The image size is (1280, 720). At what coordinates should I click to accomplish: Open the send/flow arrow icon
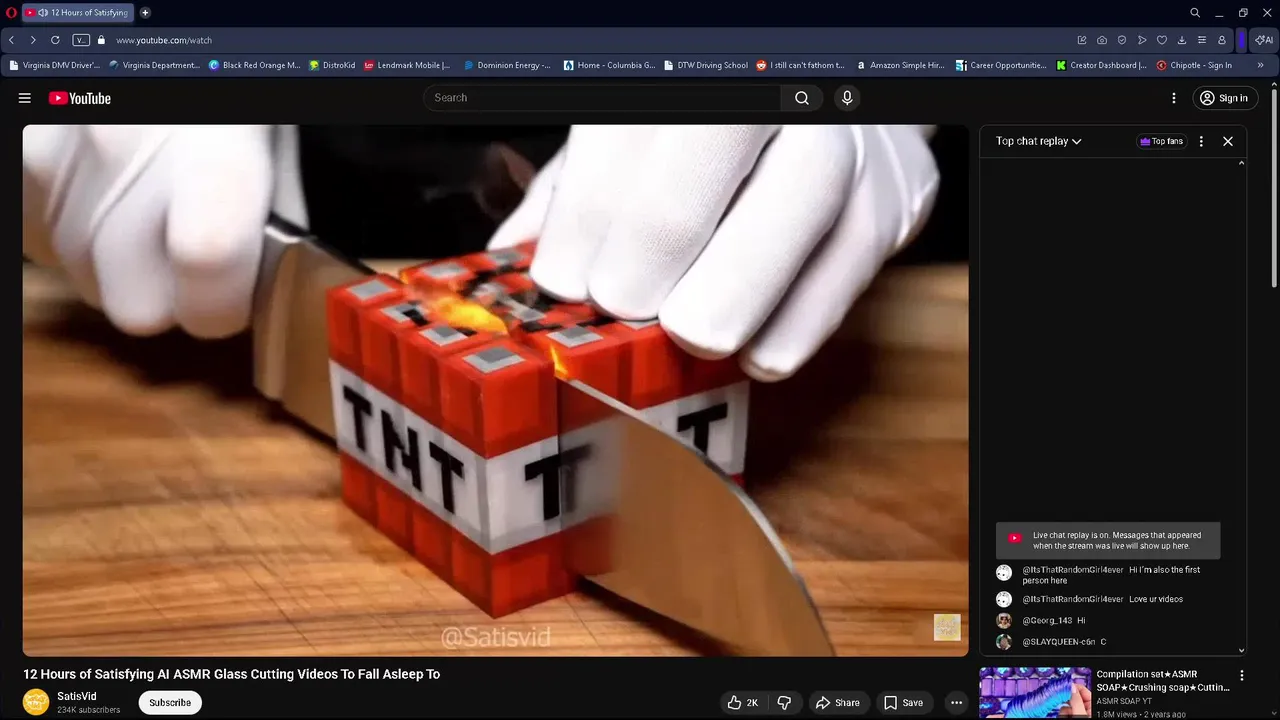click(1142, 40)
